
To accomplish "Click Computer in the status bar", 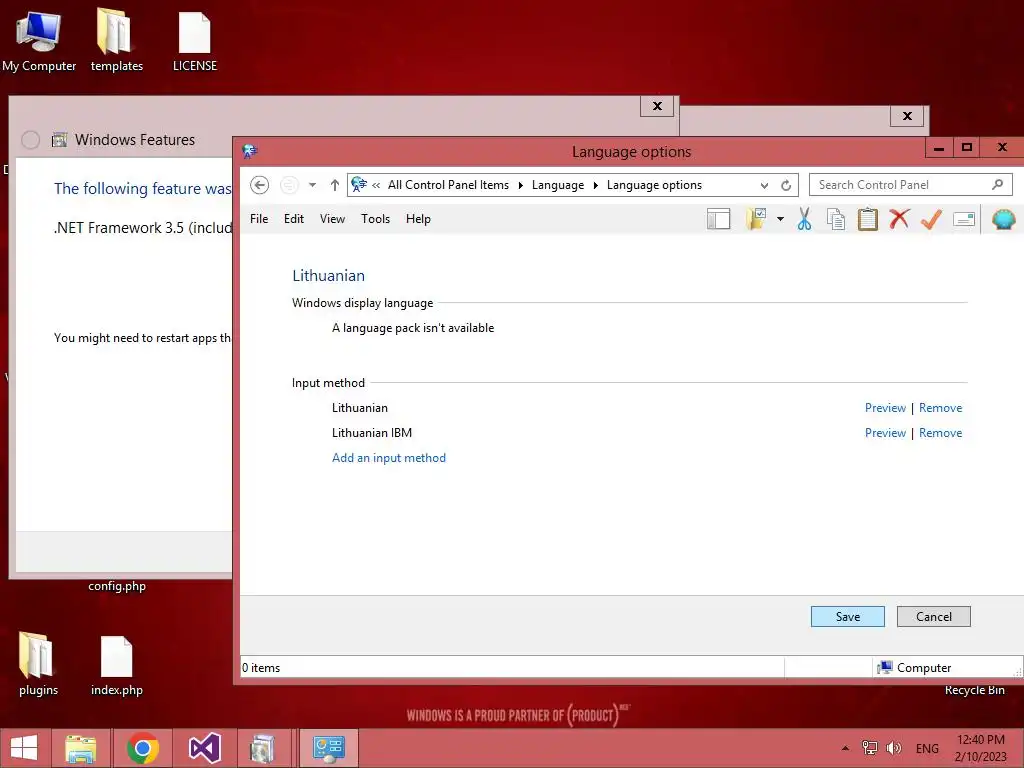I will pyautogui.click(x=914, y=667).
